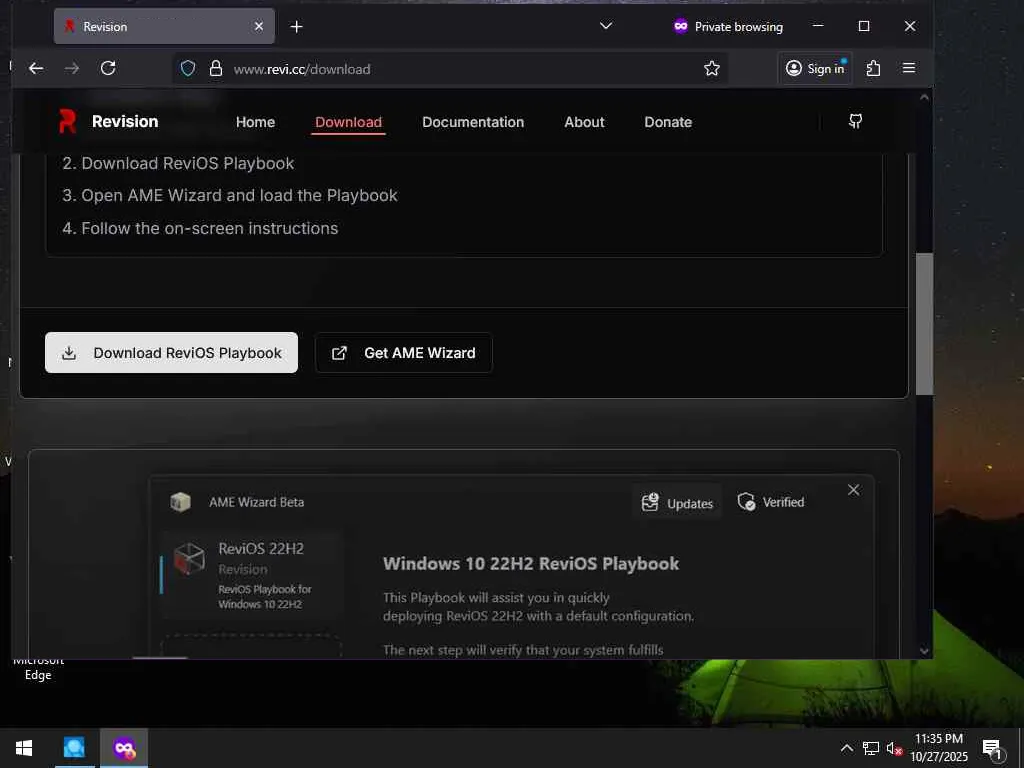This screenshot has height=768, width=1024.
Task: Open the Donate nav item
Action: coord(668,122)
